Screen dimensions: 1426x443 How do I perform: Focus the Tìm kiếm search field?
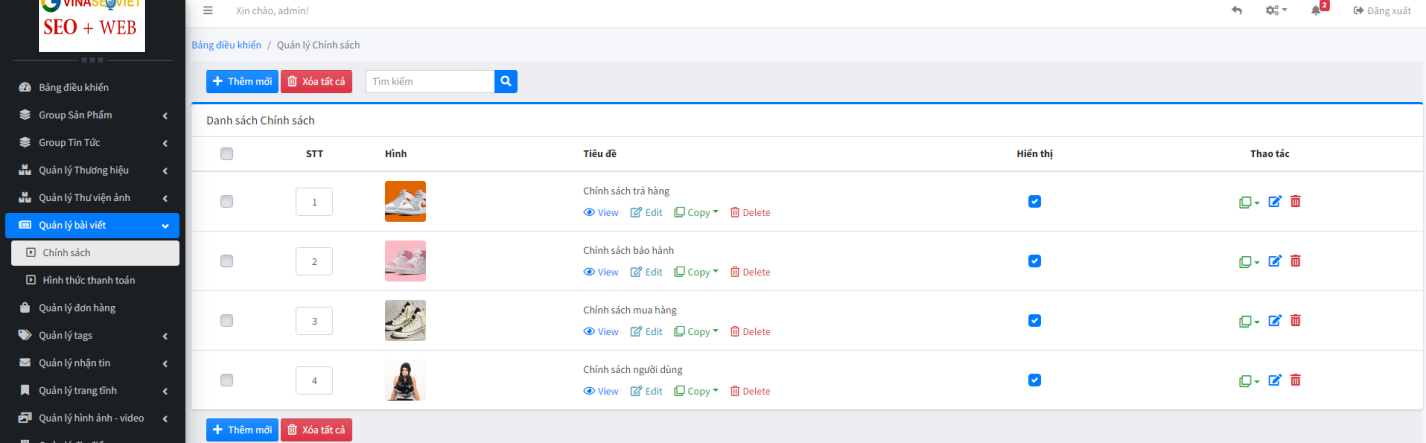(430, 81)
